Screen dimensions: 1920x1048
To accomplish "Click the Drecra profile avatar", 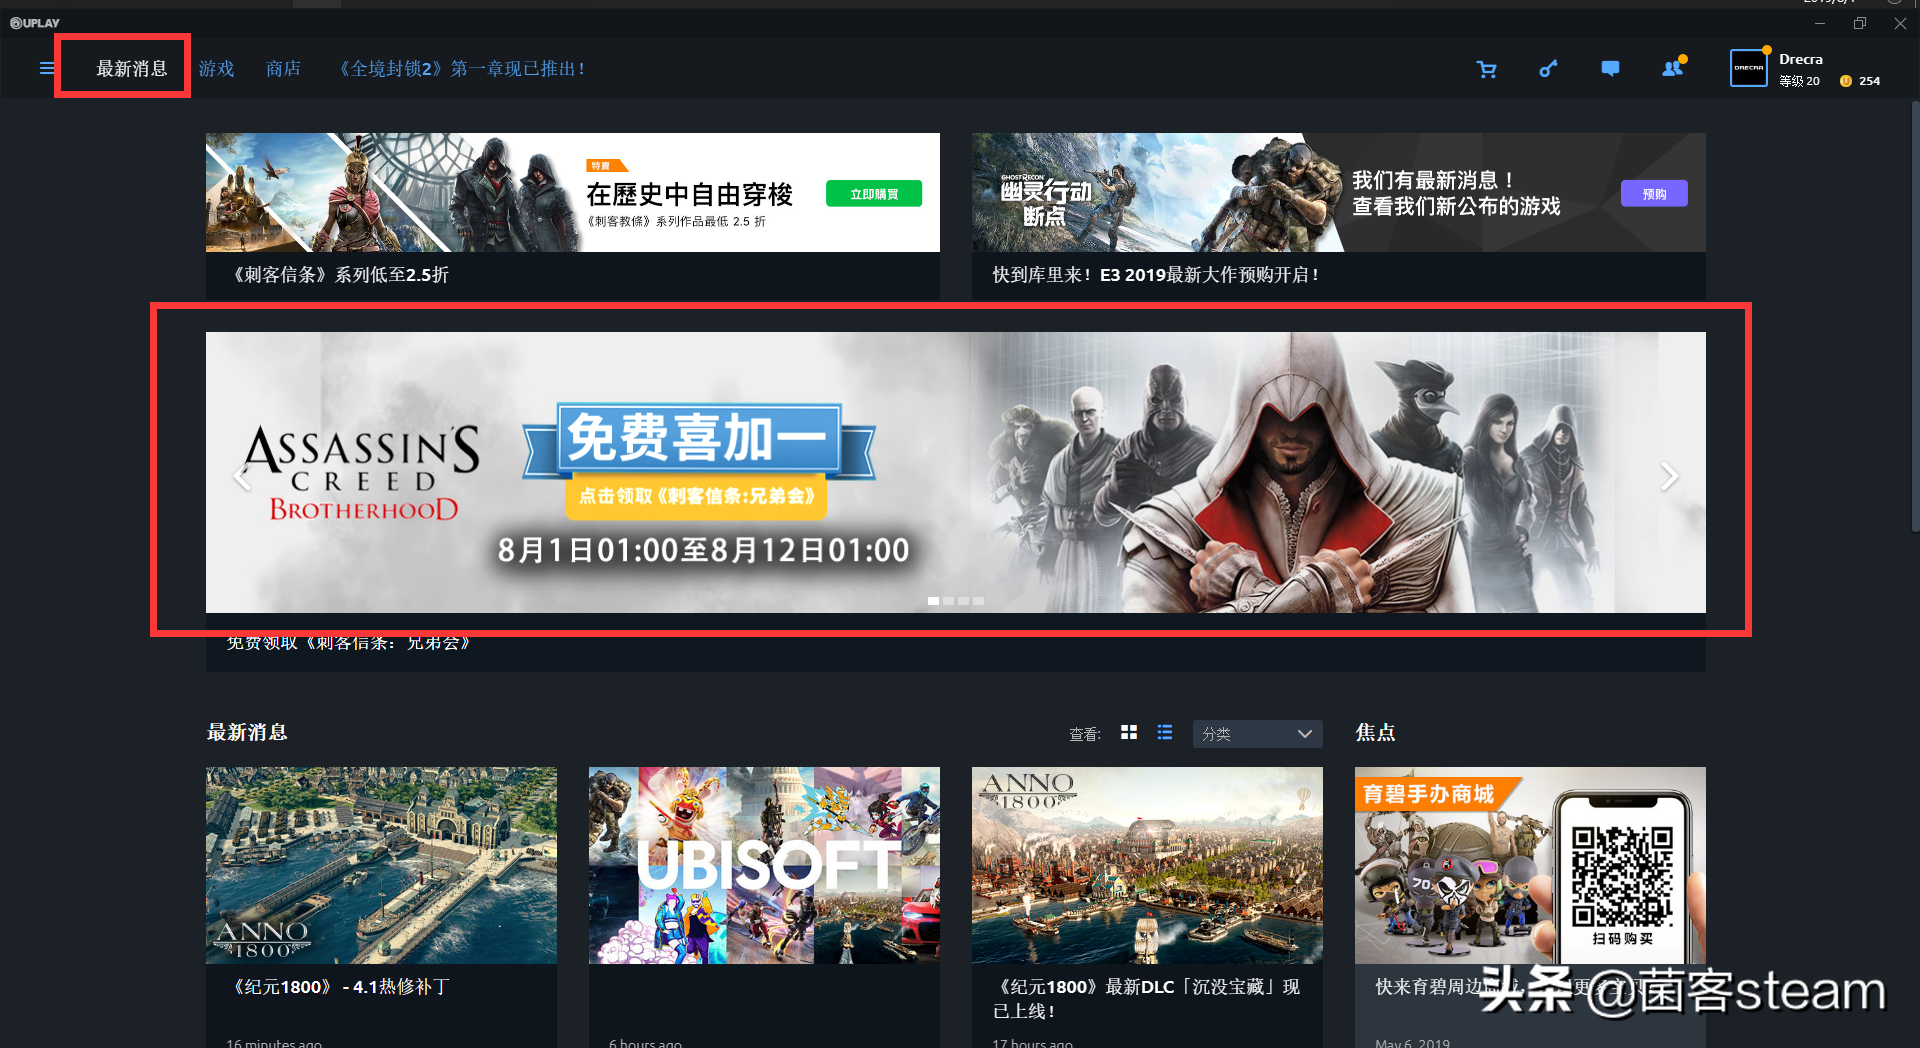I will pyautogui.click(x=1749, y=68).
